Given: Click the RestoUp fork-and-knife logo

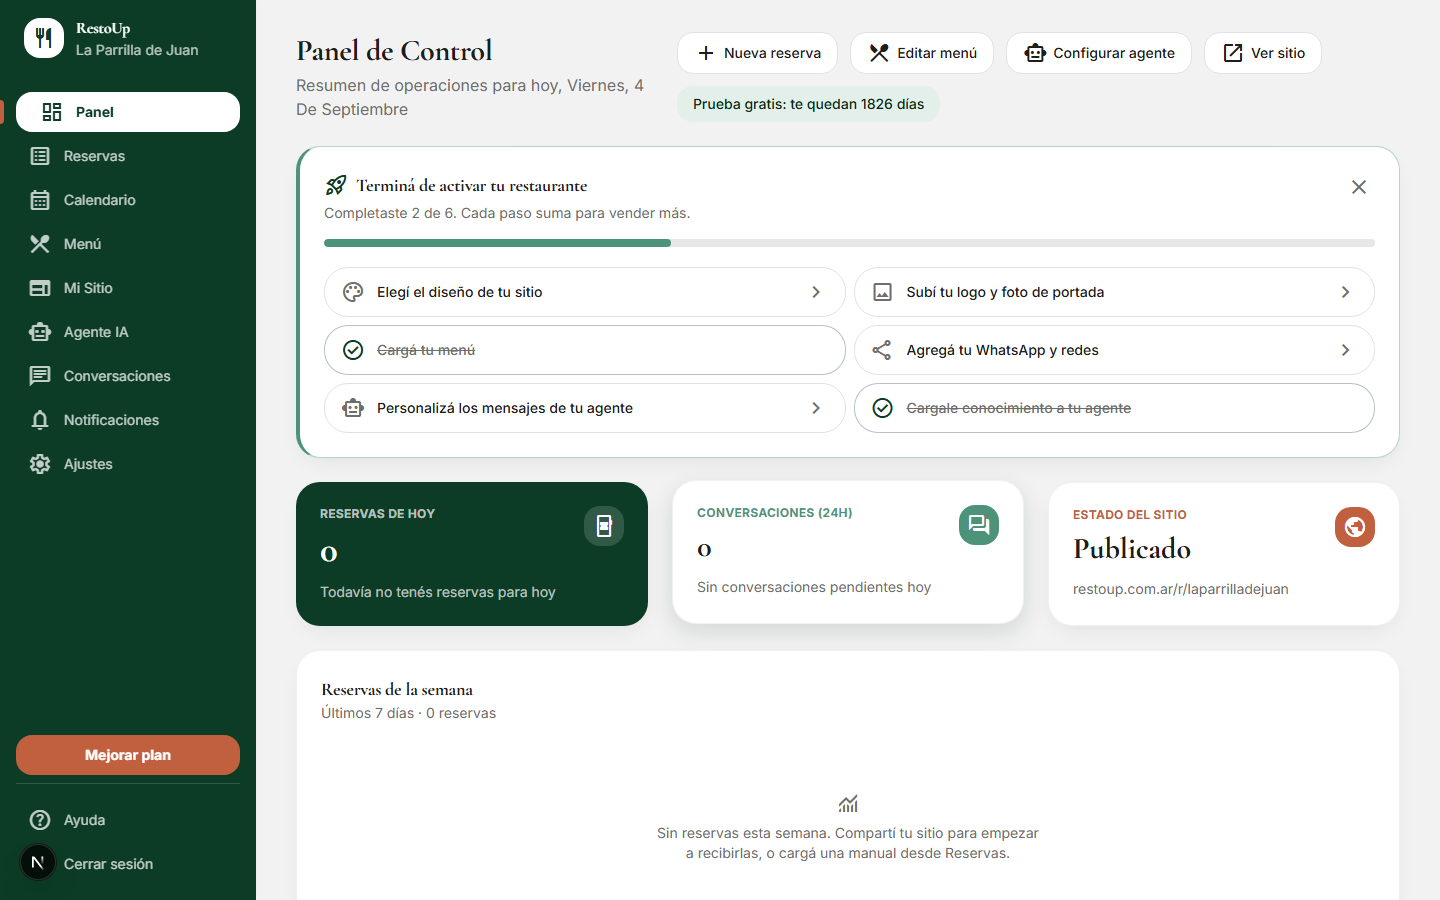Looking at the screenshot, I should pyautogui.click(x=44, y=38).
